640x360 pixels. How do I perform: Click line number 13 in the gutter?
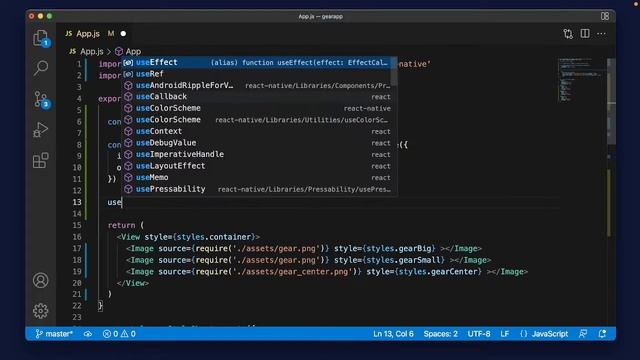point(77,202)
